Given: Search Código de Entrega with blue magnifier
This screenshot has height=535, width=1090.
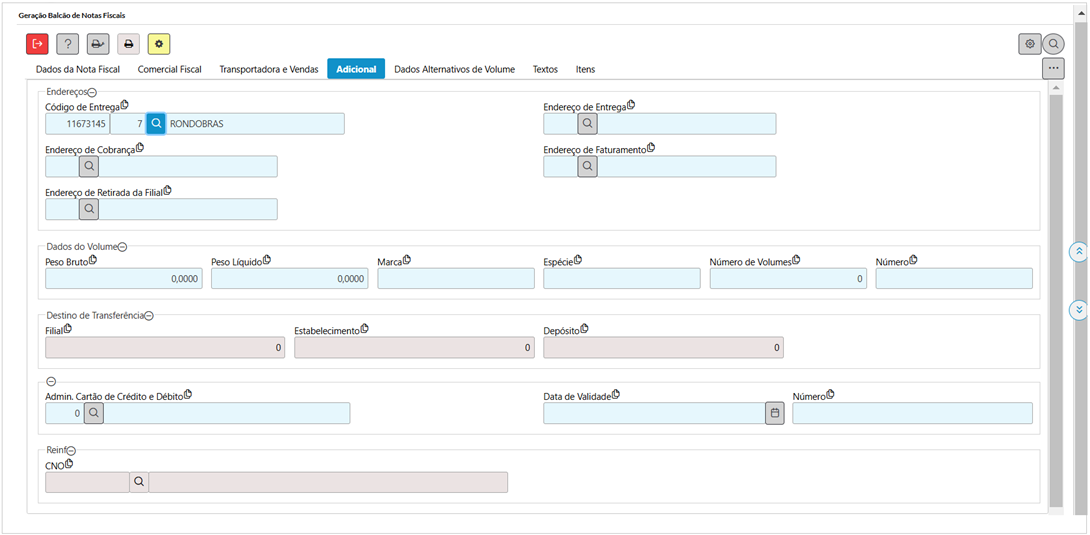Looking at the screenshot, I should click(x=157, y=123).
